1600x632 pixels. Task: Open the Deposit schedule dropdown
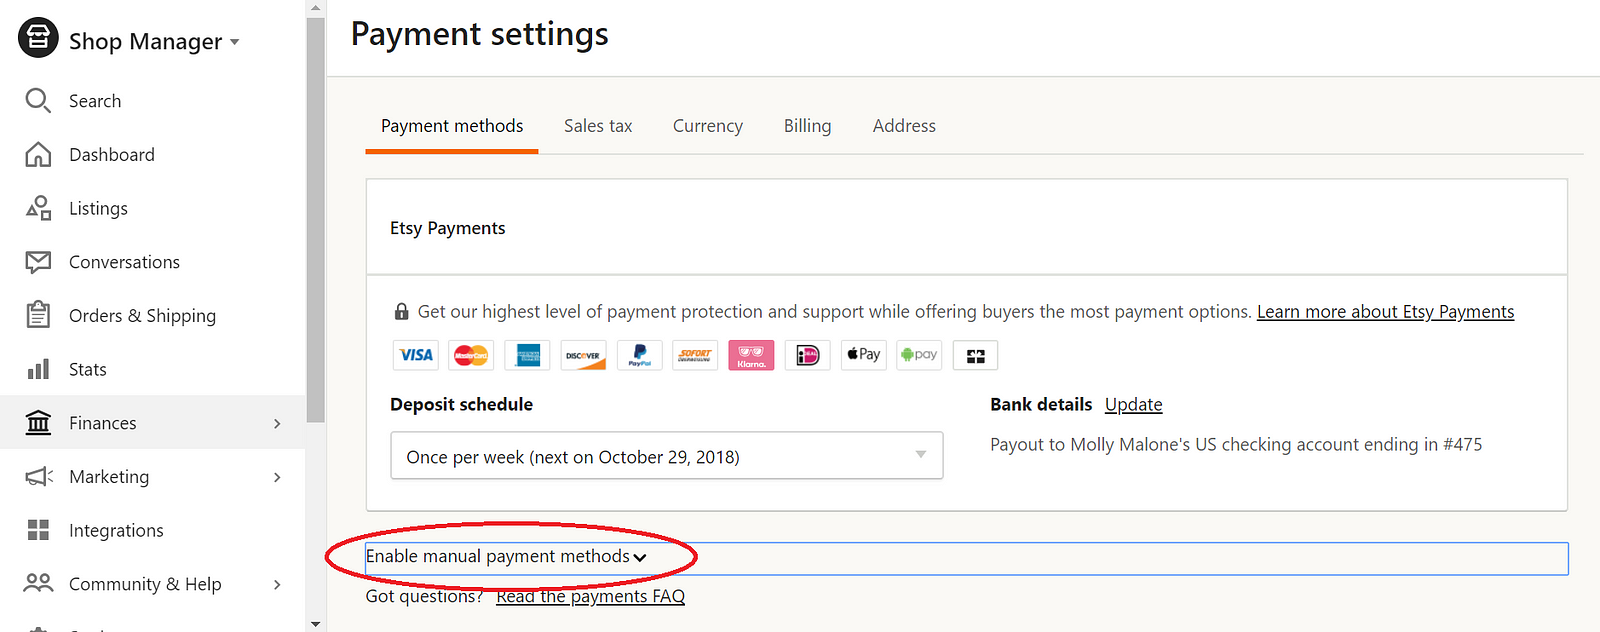tap(666, 456)
